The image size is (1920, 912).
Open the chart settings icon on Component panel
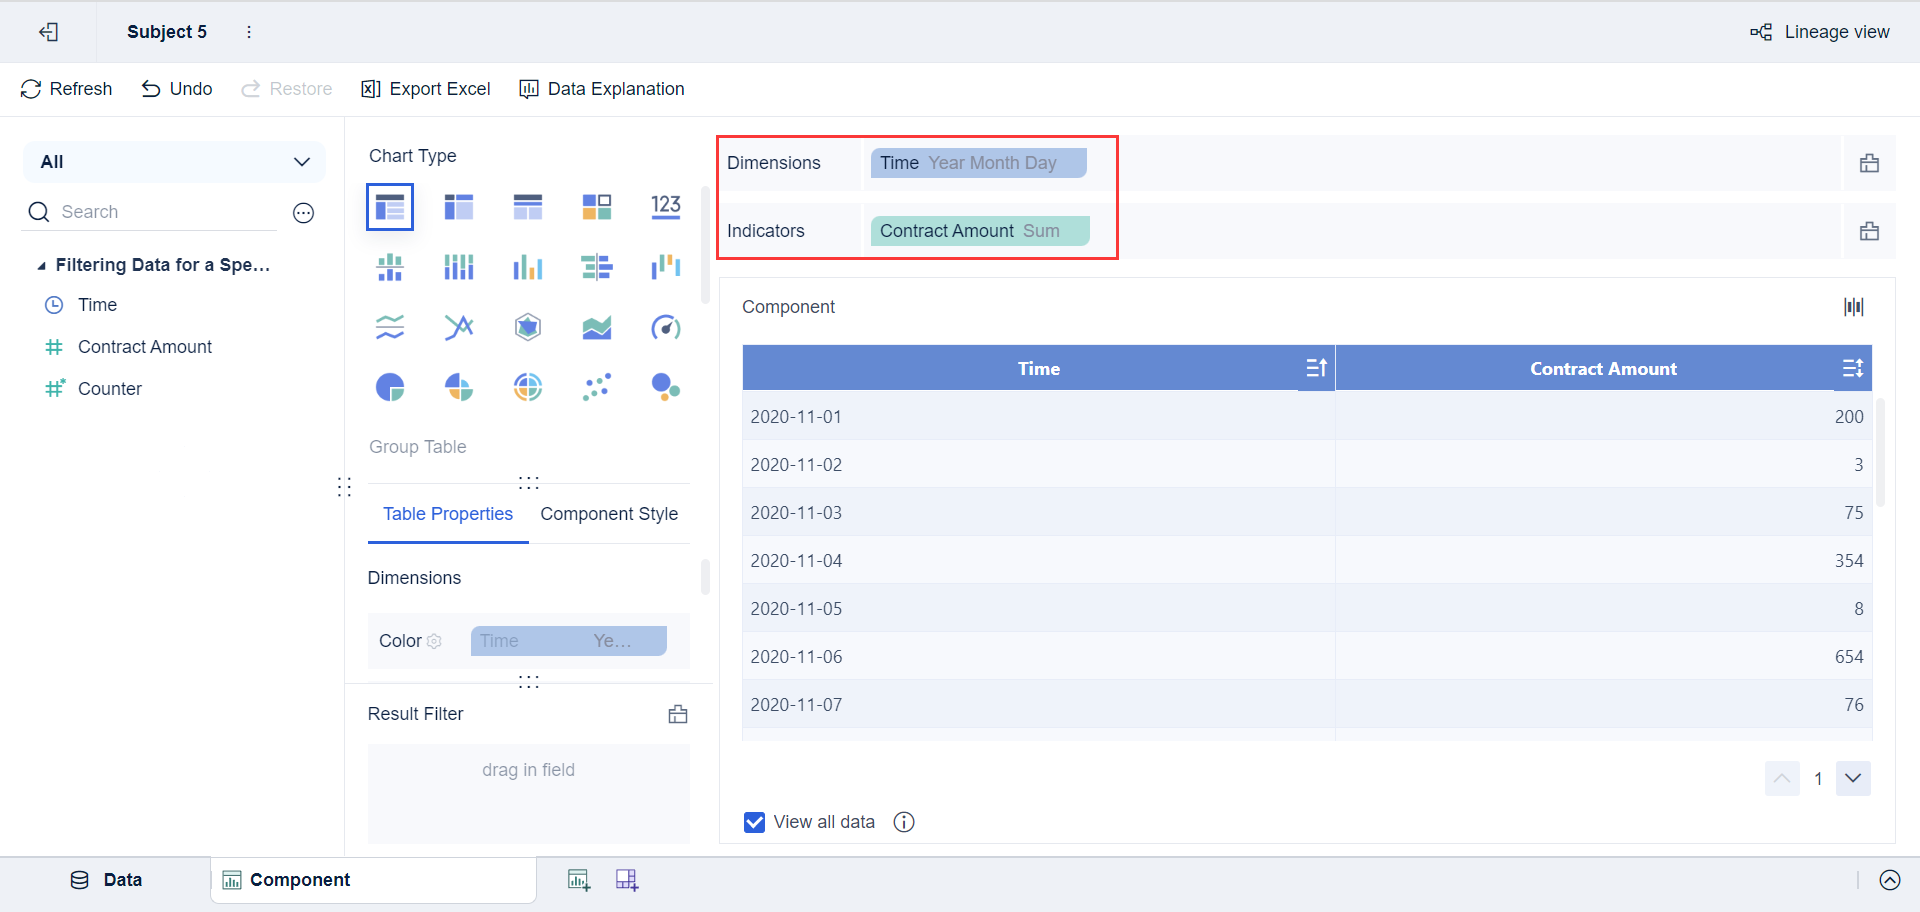pos(1853,306)
